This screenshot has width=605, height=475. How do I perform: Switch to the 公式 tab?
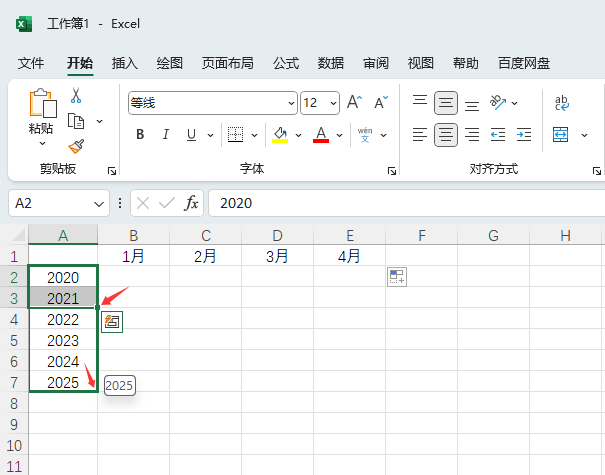(286, 63)
